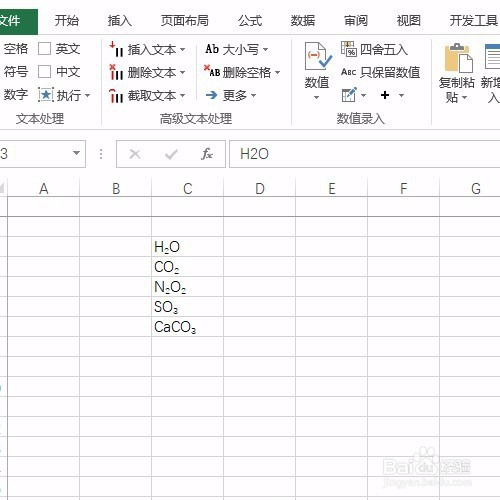Expand the 执行 dropdown arrow
This screenshot has height=500, width=500.
[x=87, y=96]
